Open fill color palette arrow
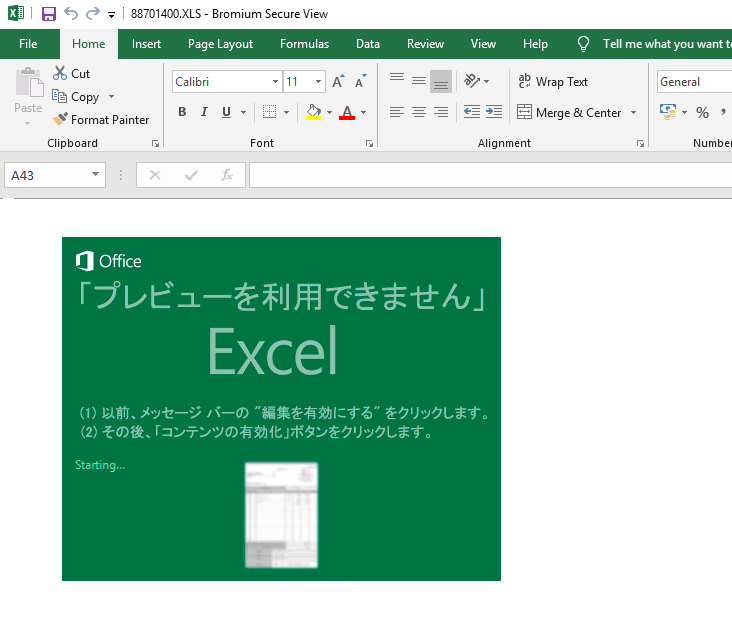Screen dimensions: 732x641 [x=330, y=112]
